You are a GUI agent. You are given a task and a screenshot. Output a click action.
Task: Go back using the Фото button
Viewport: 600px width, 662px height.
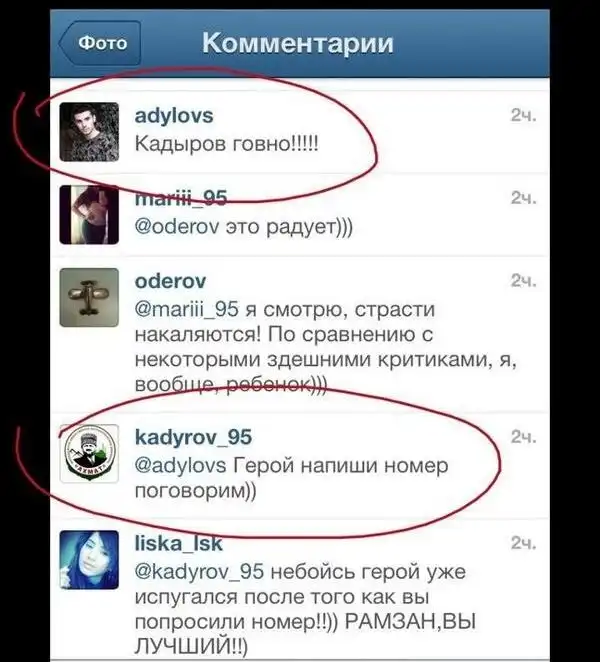[x=100, y=43]
